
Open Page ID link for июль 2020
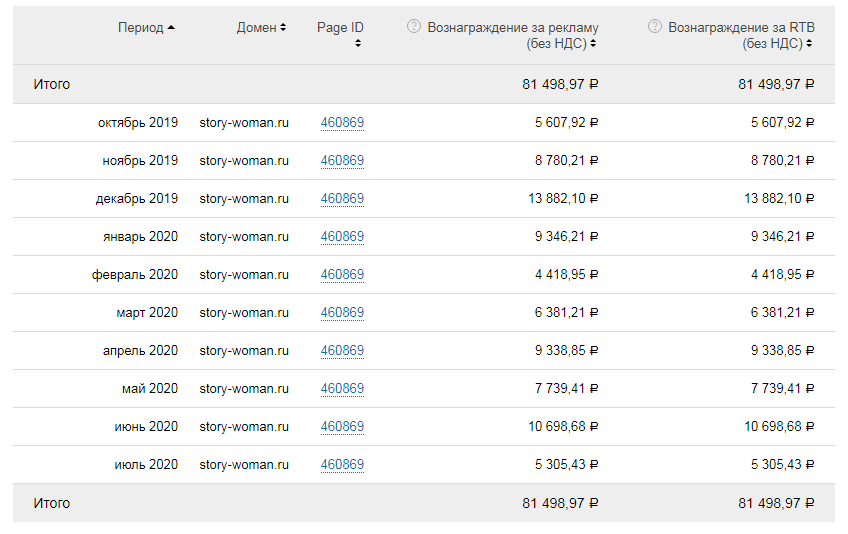(x=342, y=465)
